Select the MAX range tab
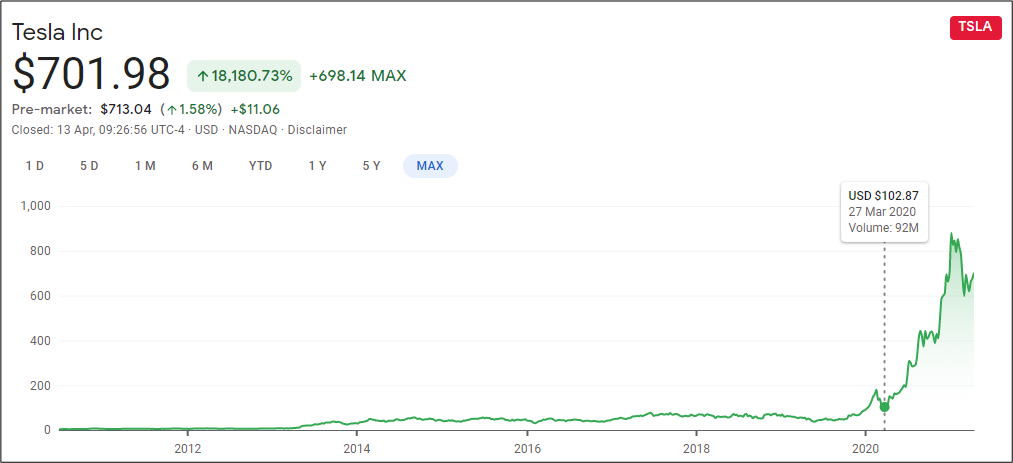1013x463 pixels. point(430,166)
